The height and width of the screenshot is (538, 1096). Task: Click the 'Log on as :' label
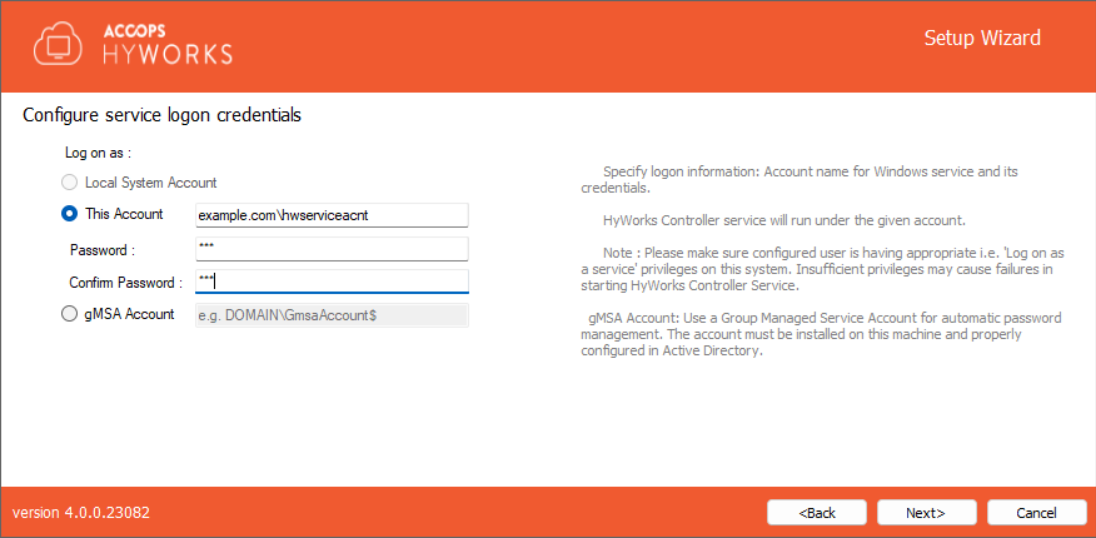click(98, 153)
